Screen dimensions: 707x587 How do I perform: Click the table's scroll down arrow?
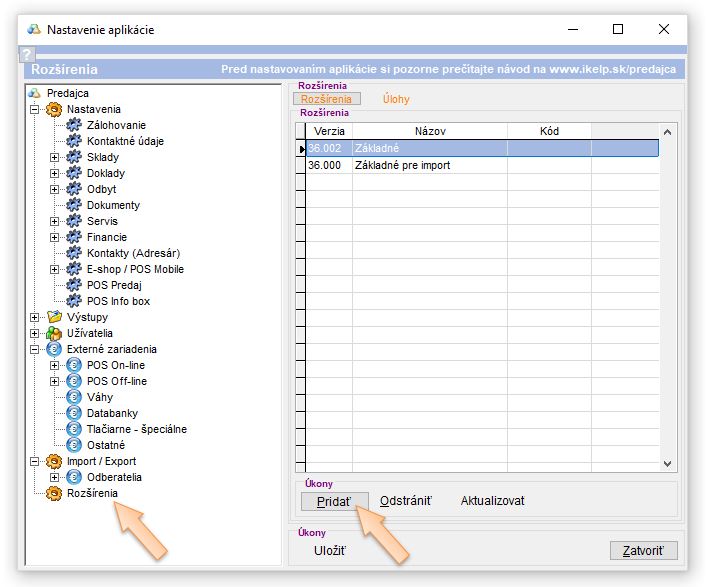click(669, 464)
